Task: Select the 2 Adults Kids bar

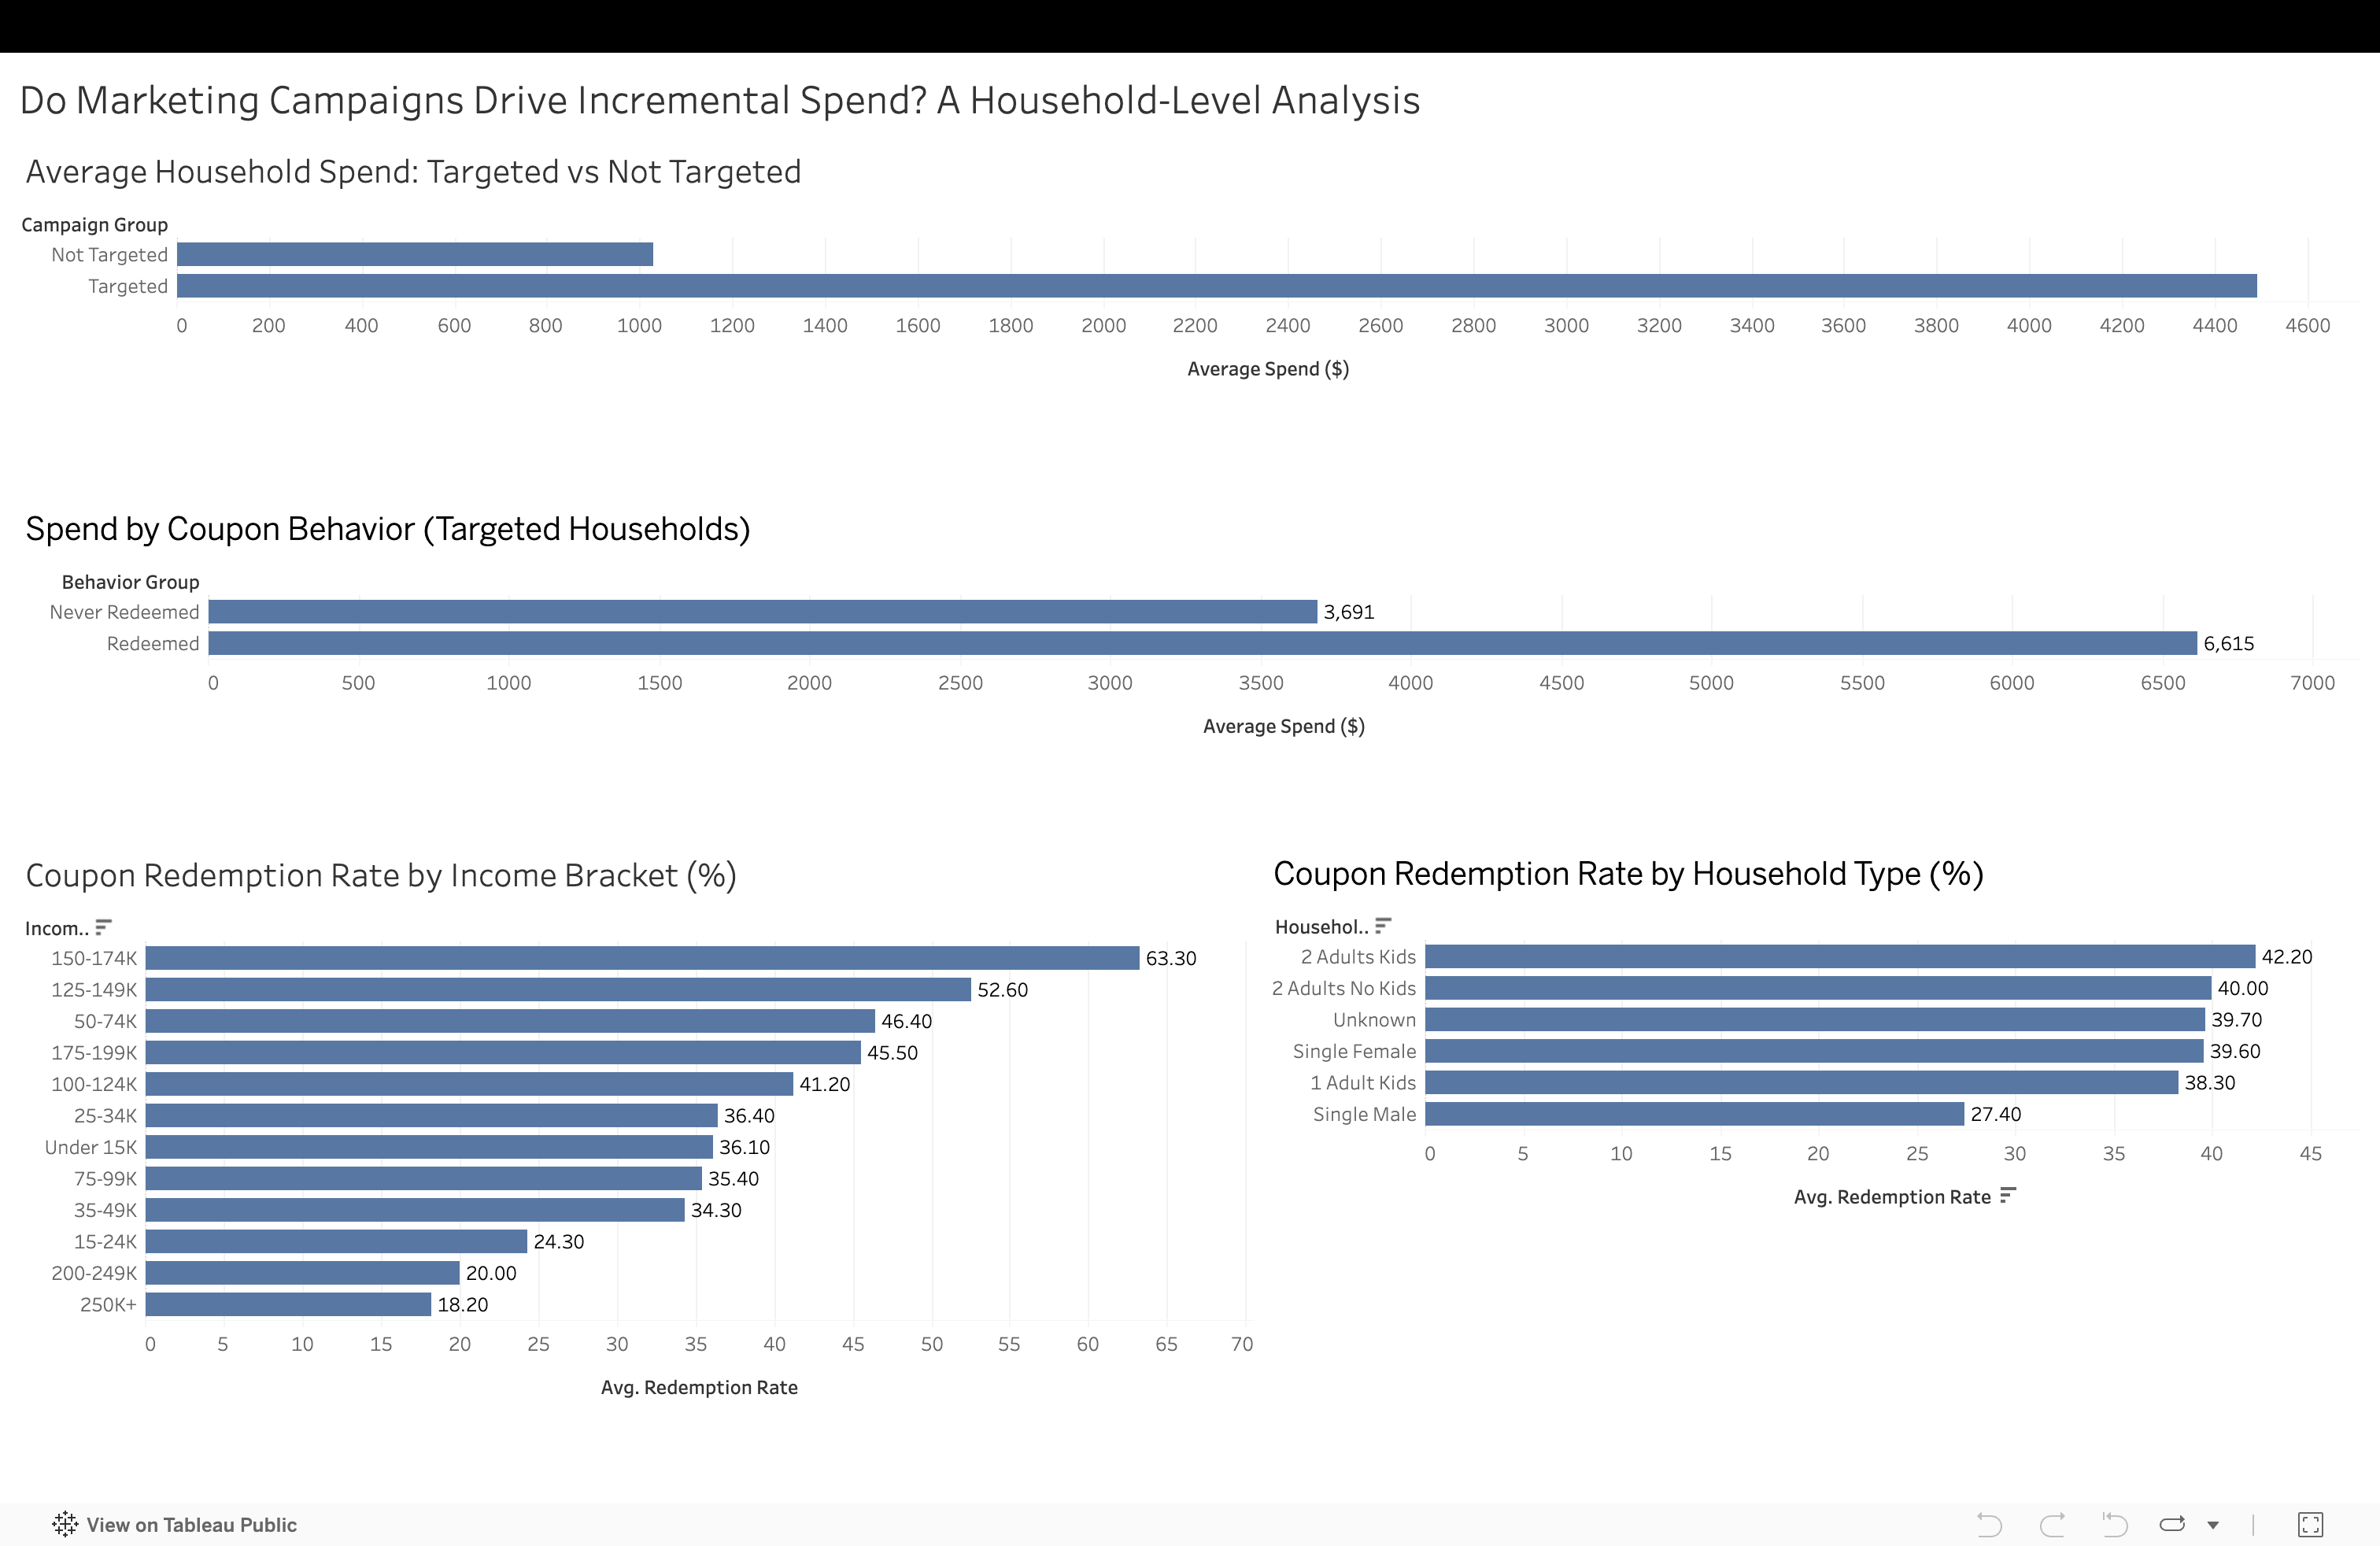Action: (1840, 956)
